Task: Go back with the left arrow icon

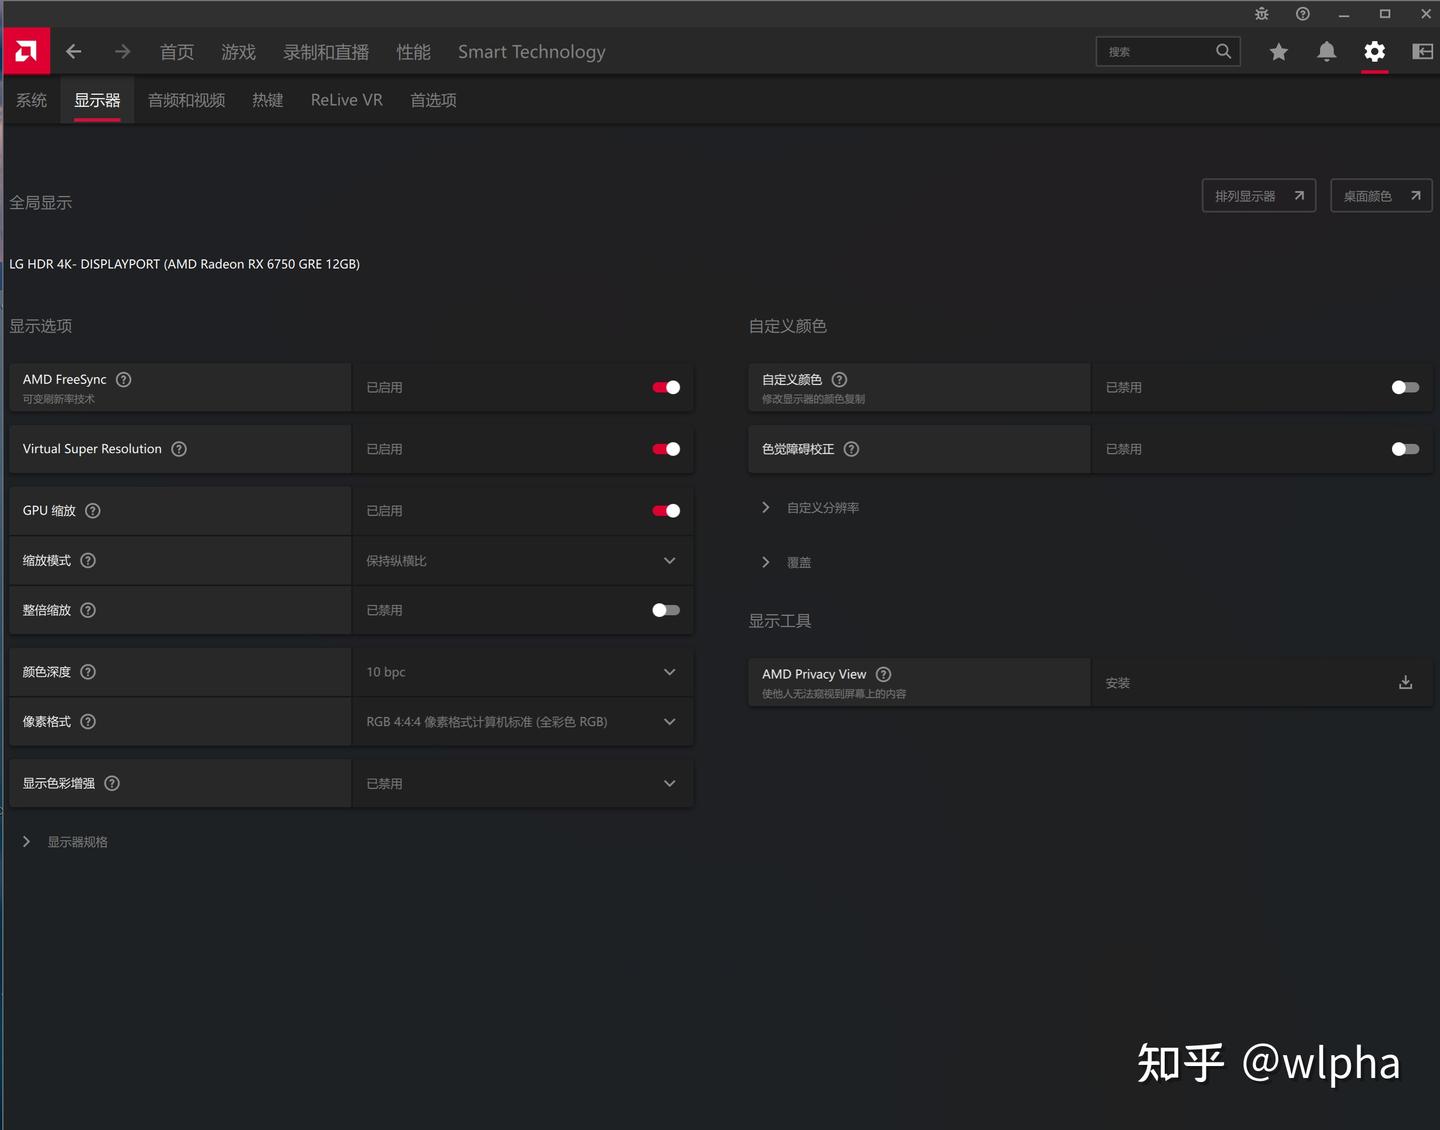Action: pos(74,51)
